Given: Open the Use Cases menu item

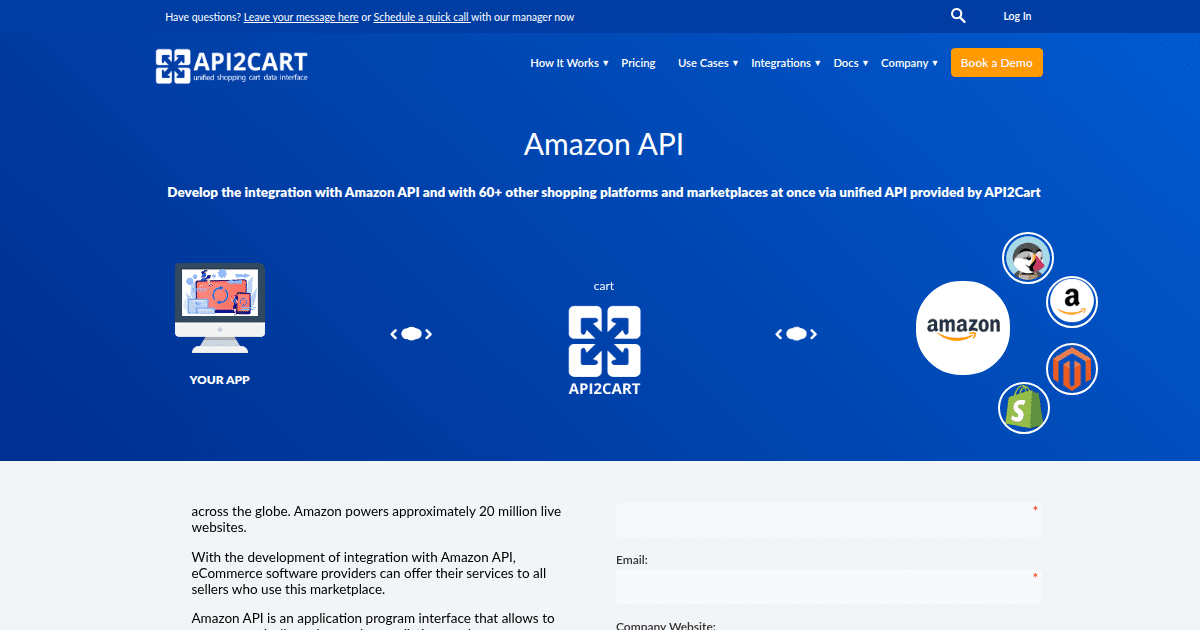Looking at the screenshot, I should tap(703, 62).
